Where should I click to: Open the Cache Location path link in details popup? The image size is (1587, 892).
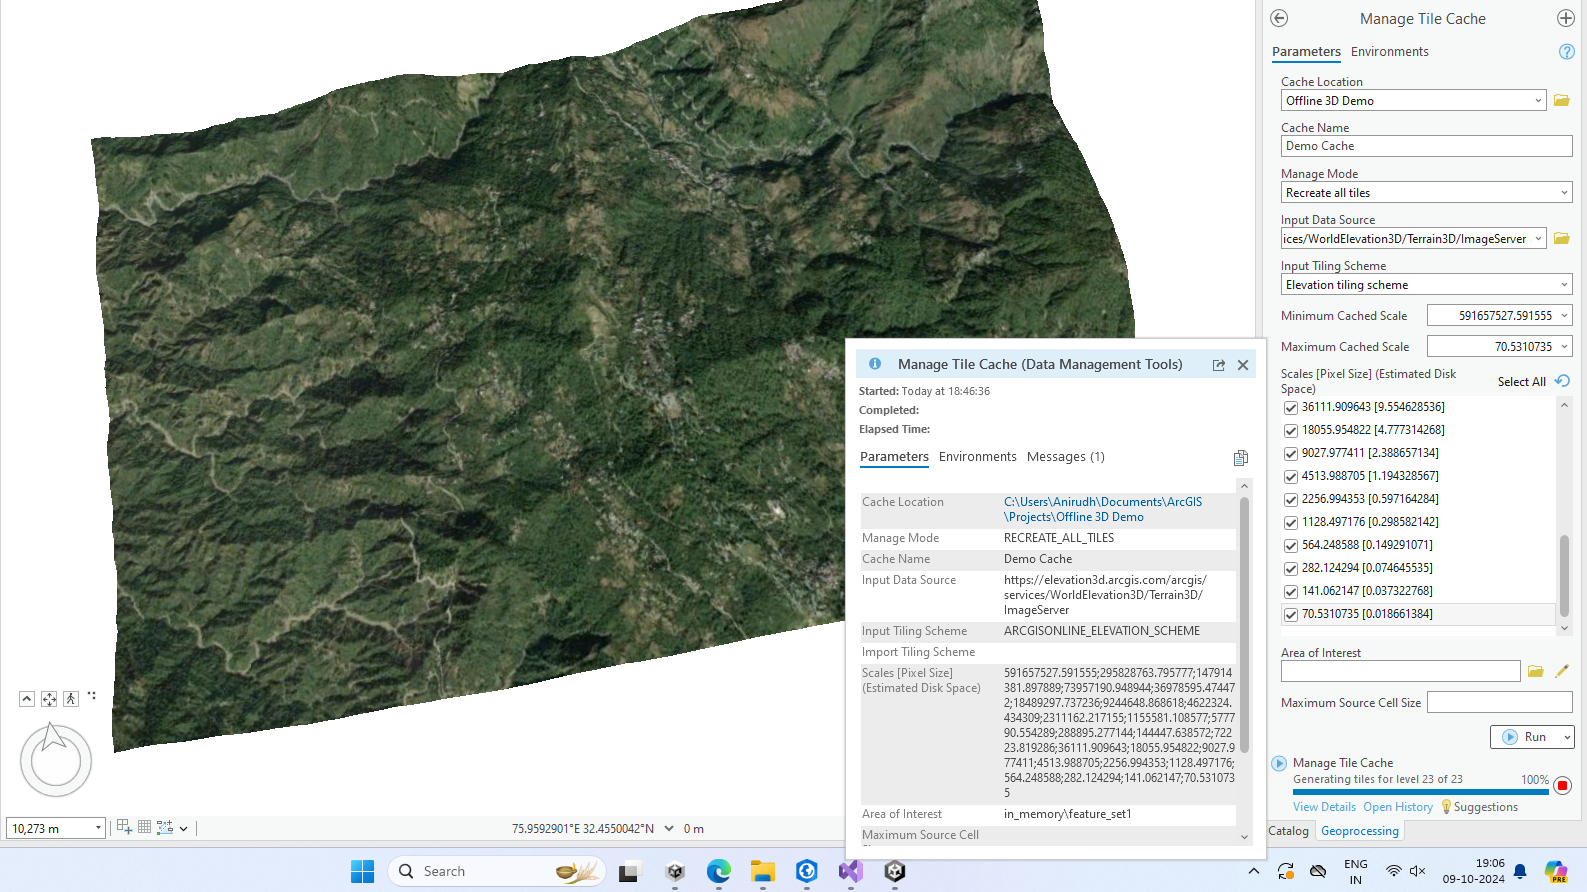tap(1103, 509)
